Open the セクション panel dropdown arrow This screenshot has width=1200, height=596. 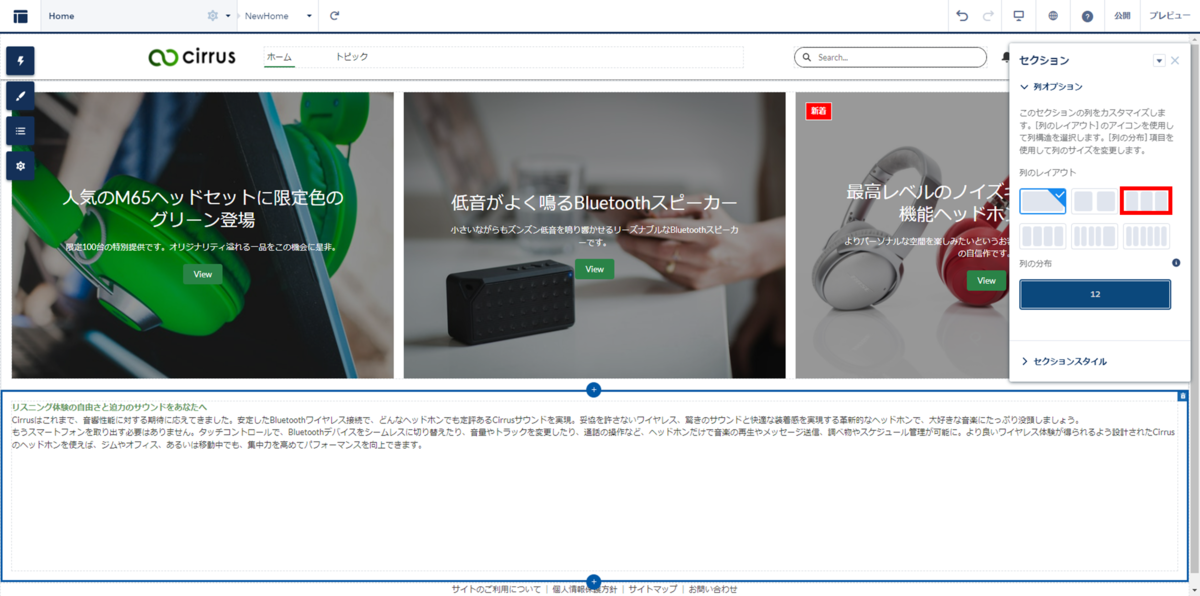[1159, 61]
